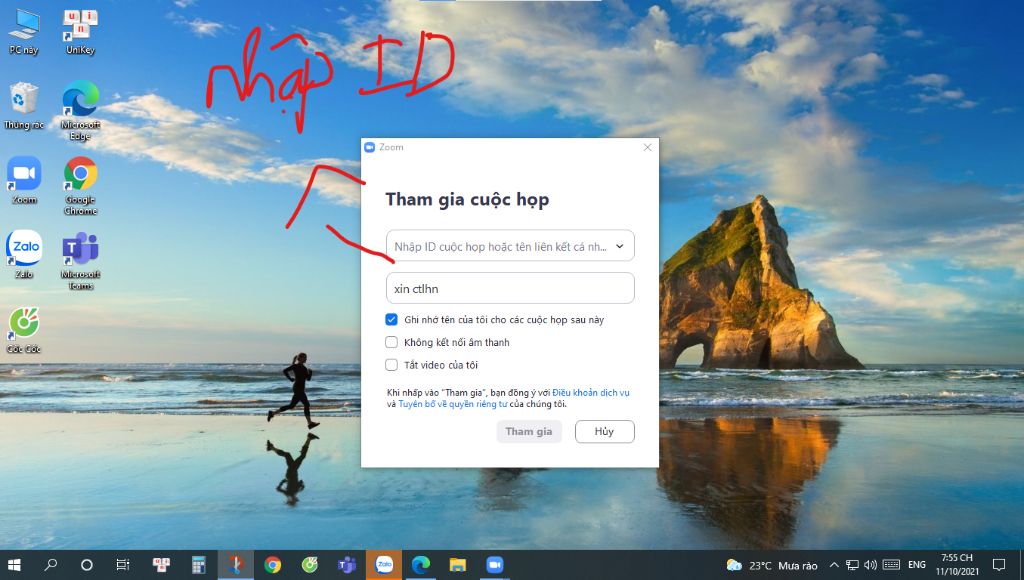Click the name field containing xin ctlhn
The width and height of the screenshot is (1024, 580).
tap(510, 289)
